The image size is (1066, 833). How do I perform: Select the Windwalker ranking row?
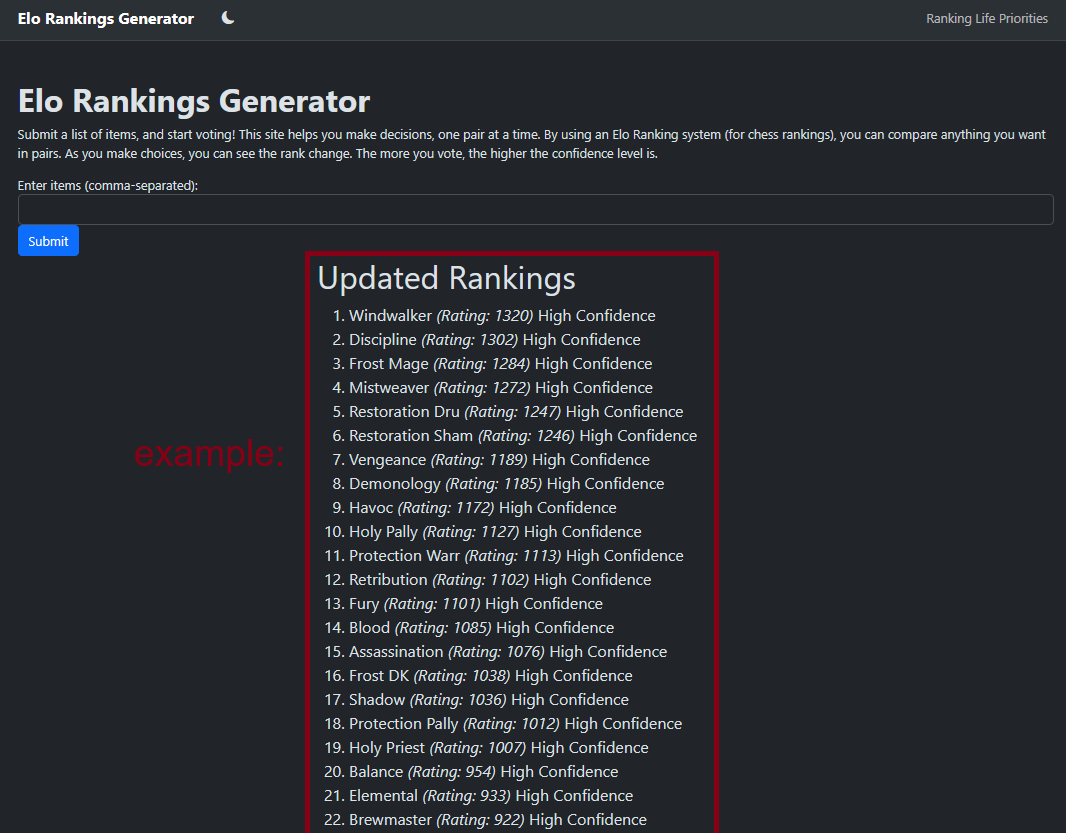[494, 316]
